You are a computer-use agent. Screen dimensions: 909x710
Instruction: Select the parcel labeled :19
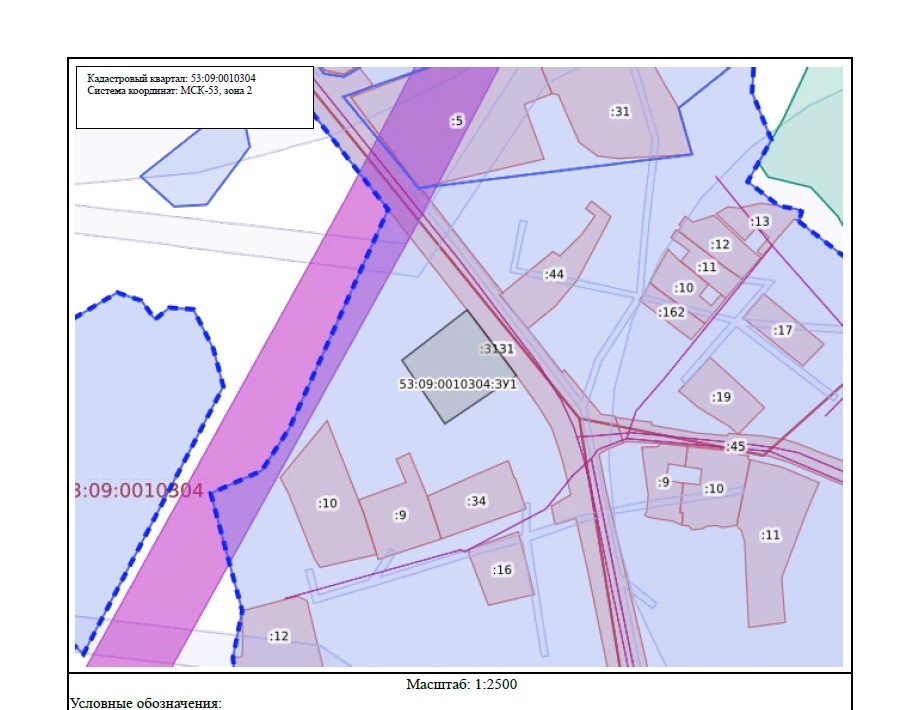(721, 397)
